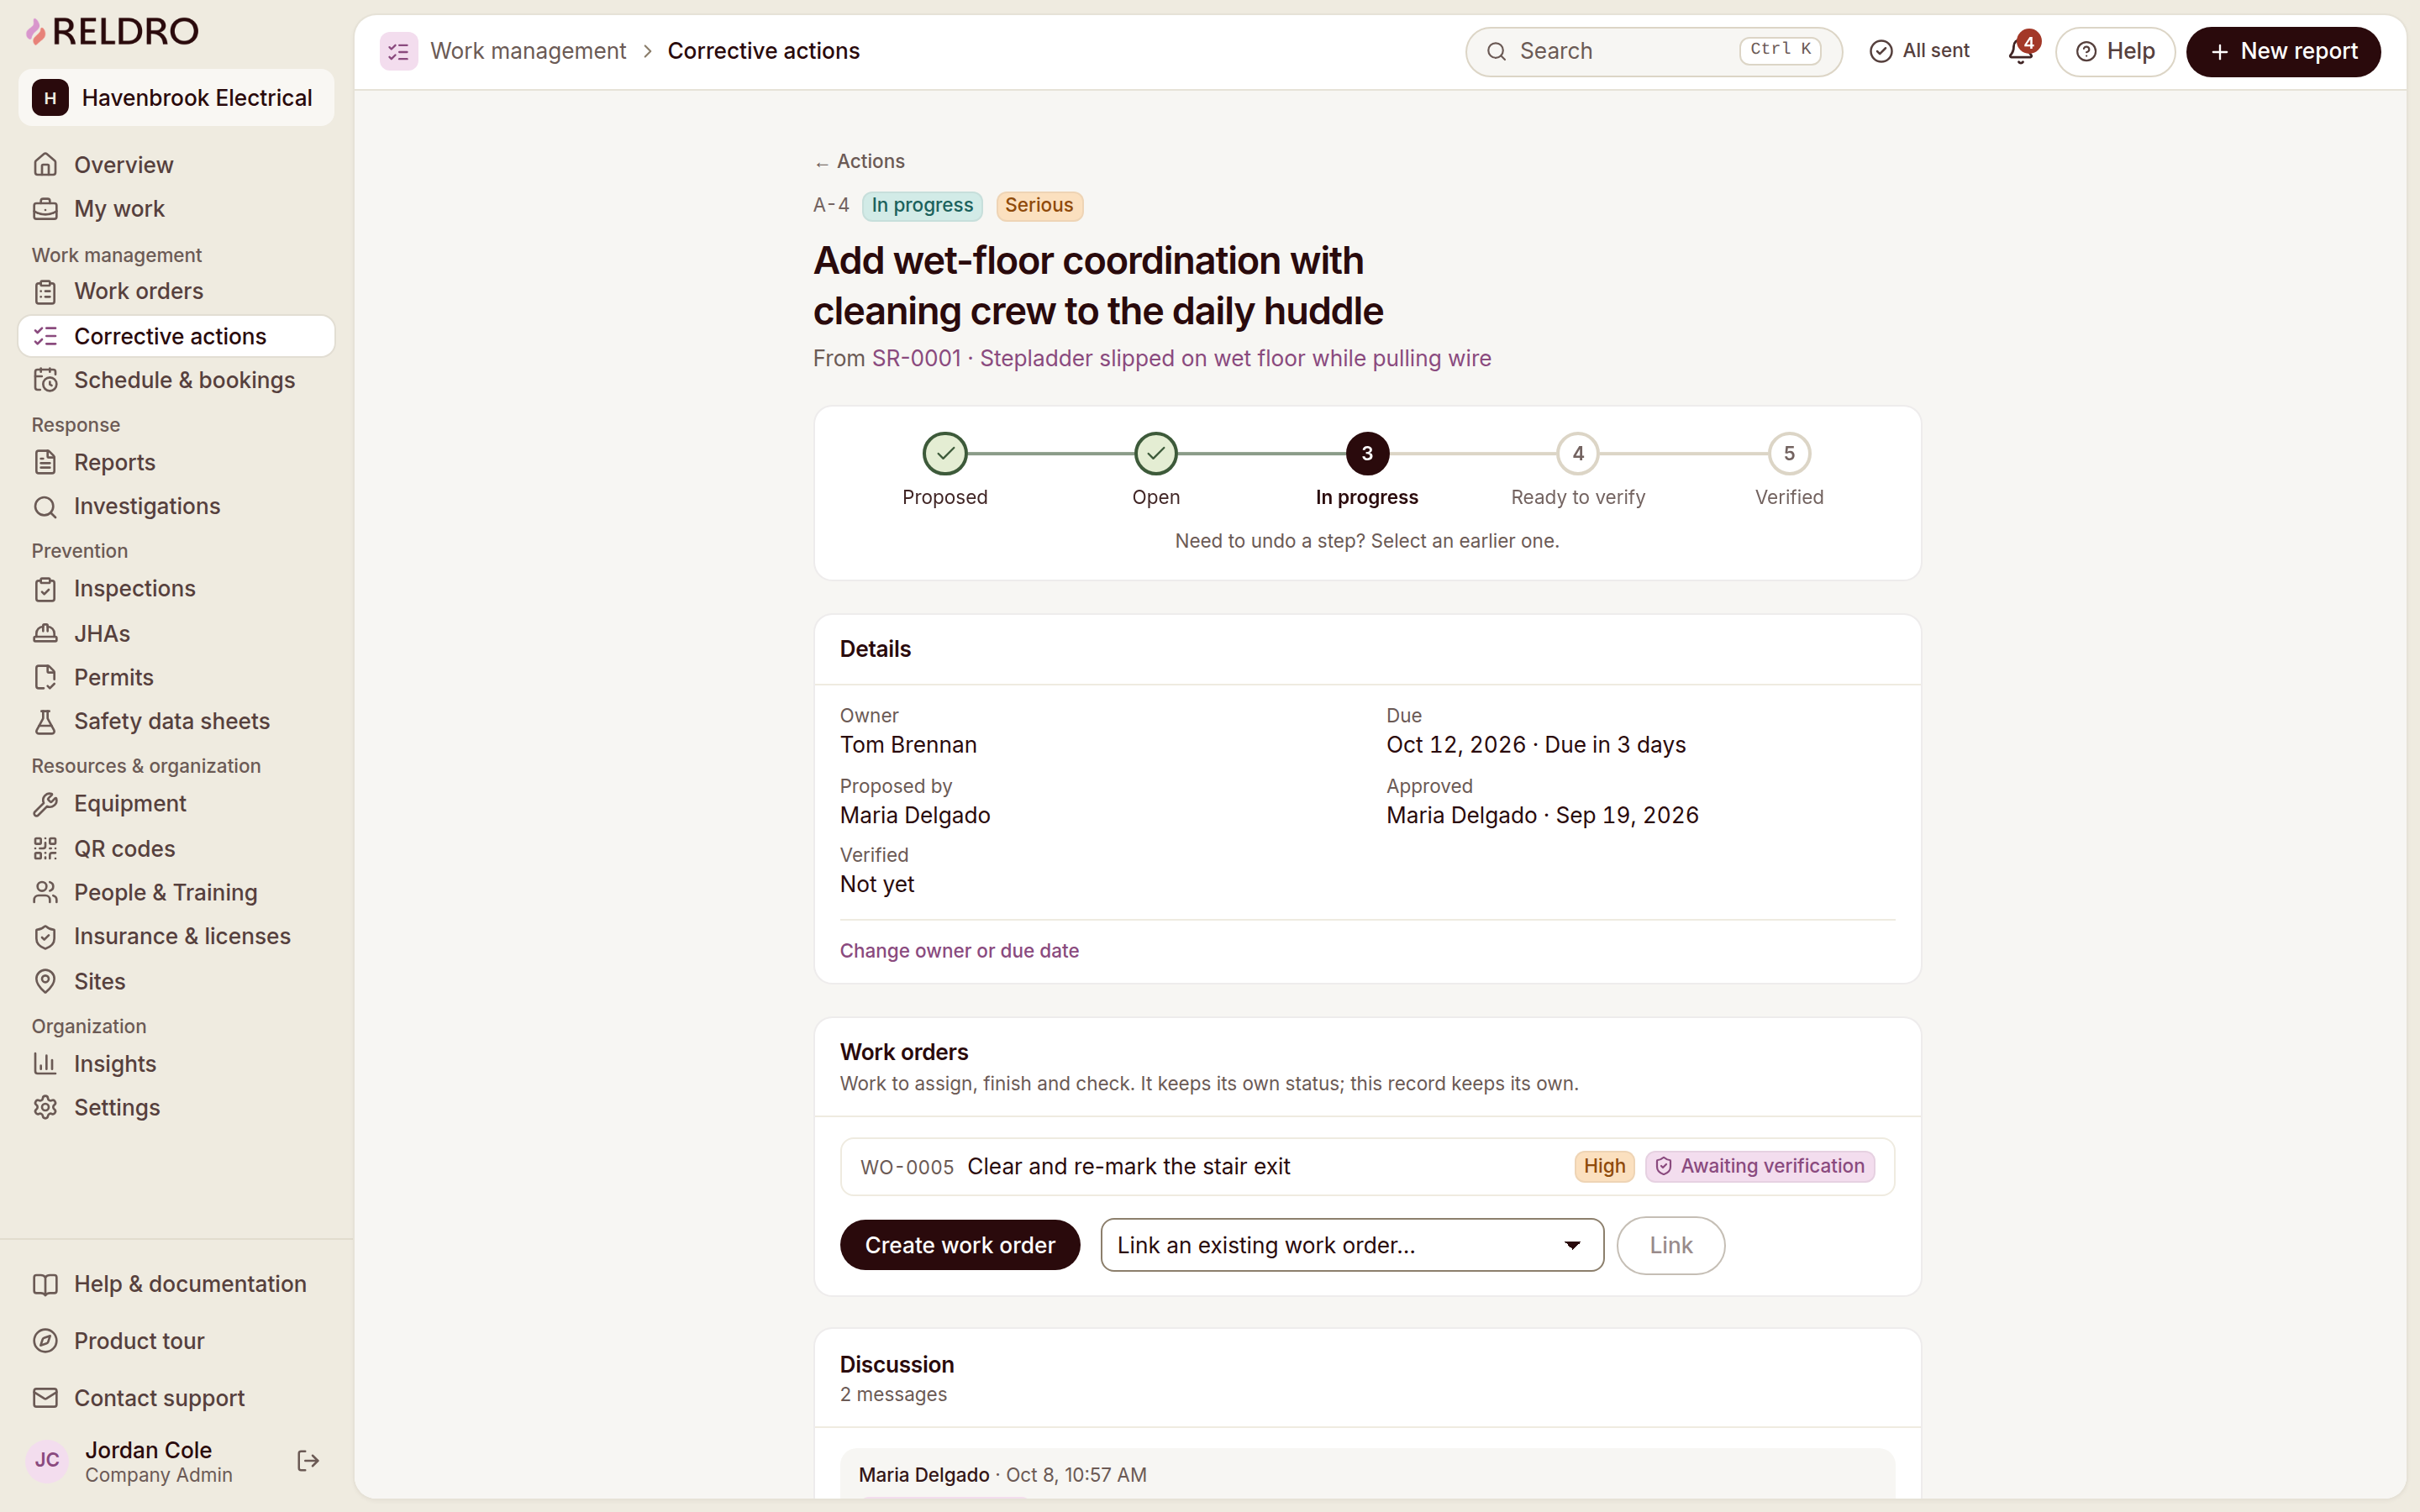This screenshot has height=1512, width=2420.
Task: Focus the Search input field
Action: point(1654,51)
